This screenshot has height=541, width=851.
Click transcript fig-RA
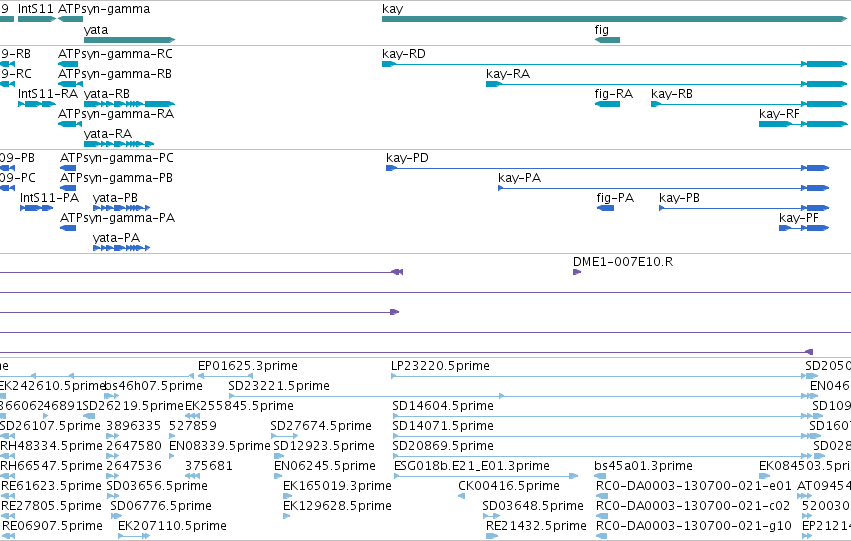[x=607, y=104]
